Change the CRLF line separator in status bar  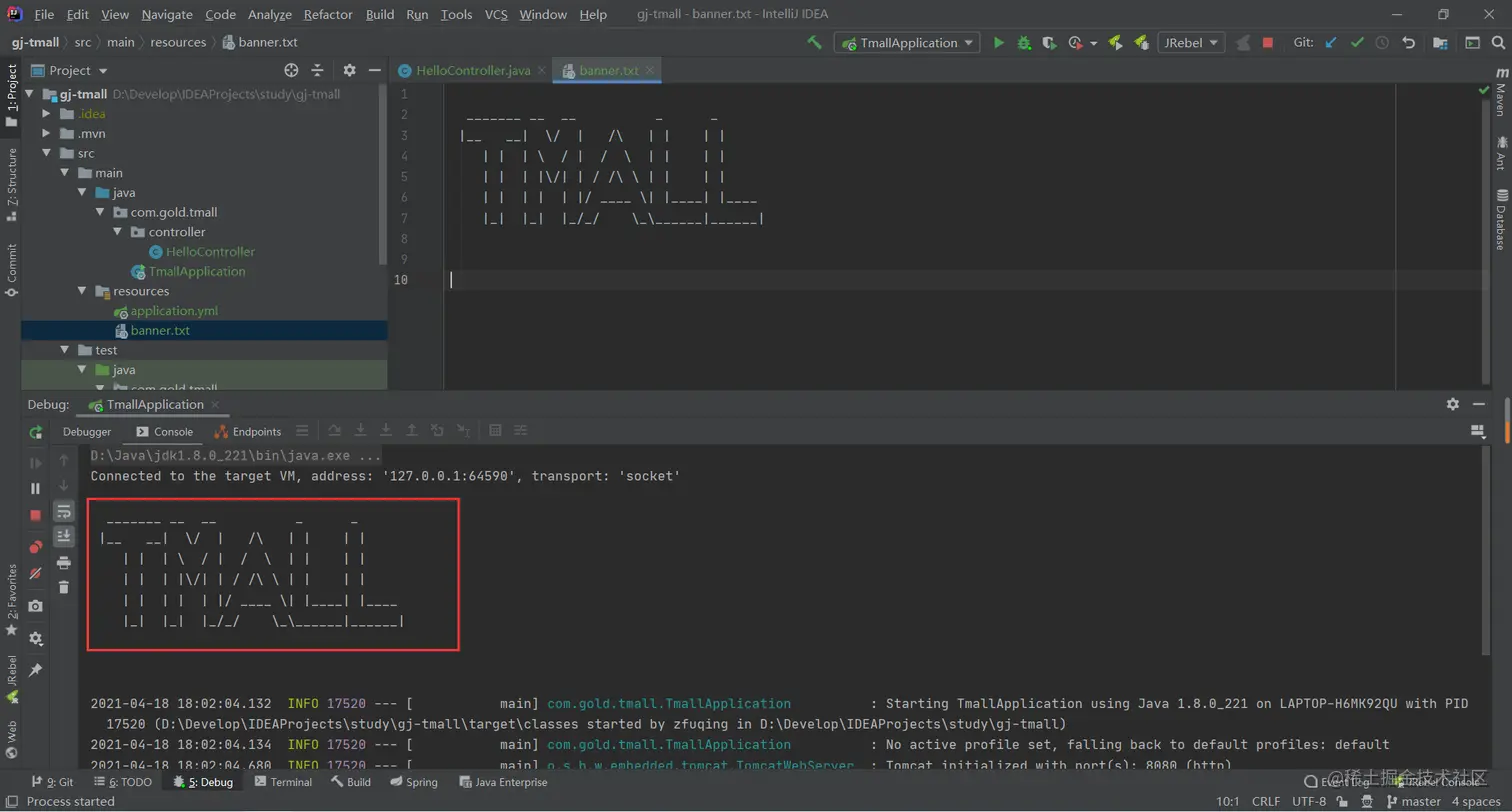[x=1265, y=802]
